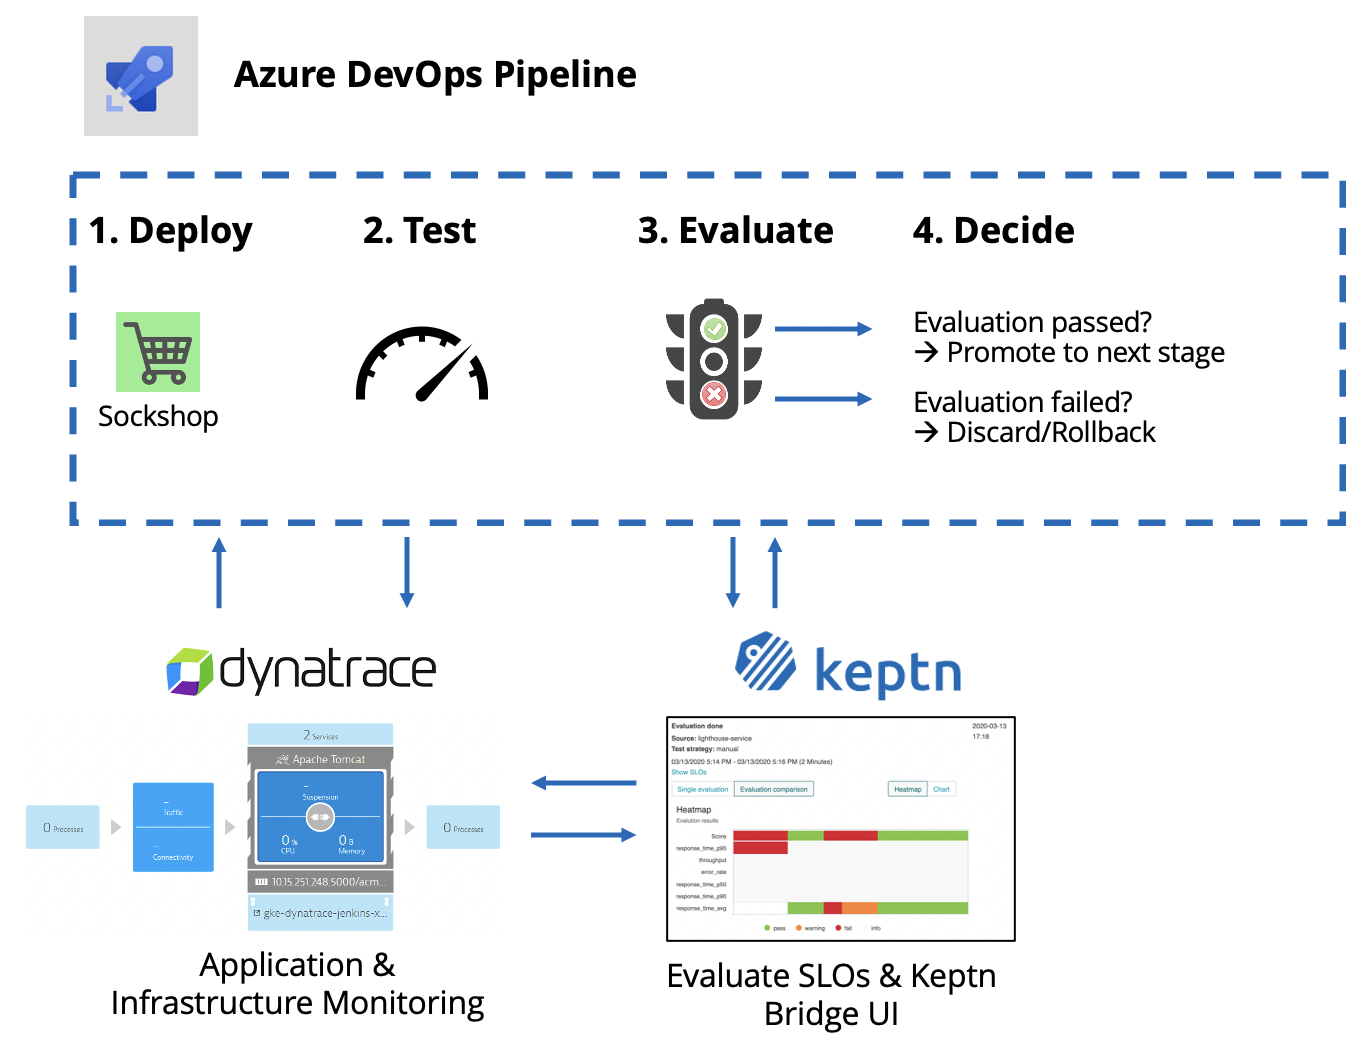Screen dimensions: 1368x1058
Task: Click the 2020-03-13 date stamp
Action: coord(989,726)
